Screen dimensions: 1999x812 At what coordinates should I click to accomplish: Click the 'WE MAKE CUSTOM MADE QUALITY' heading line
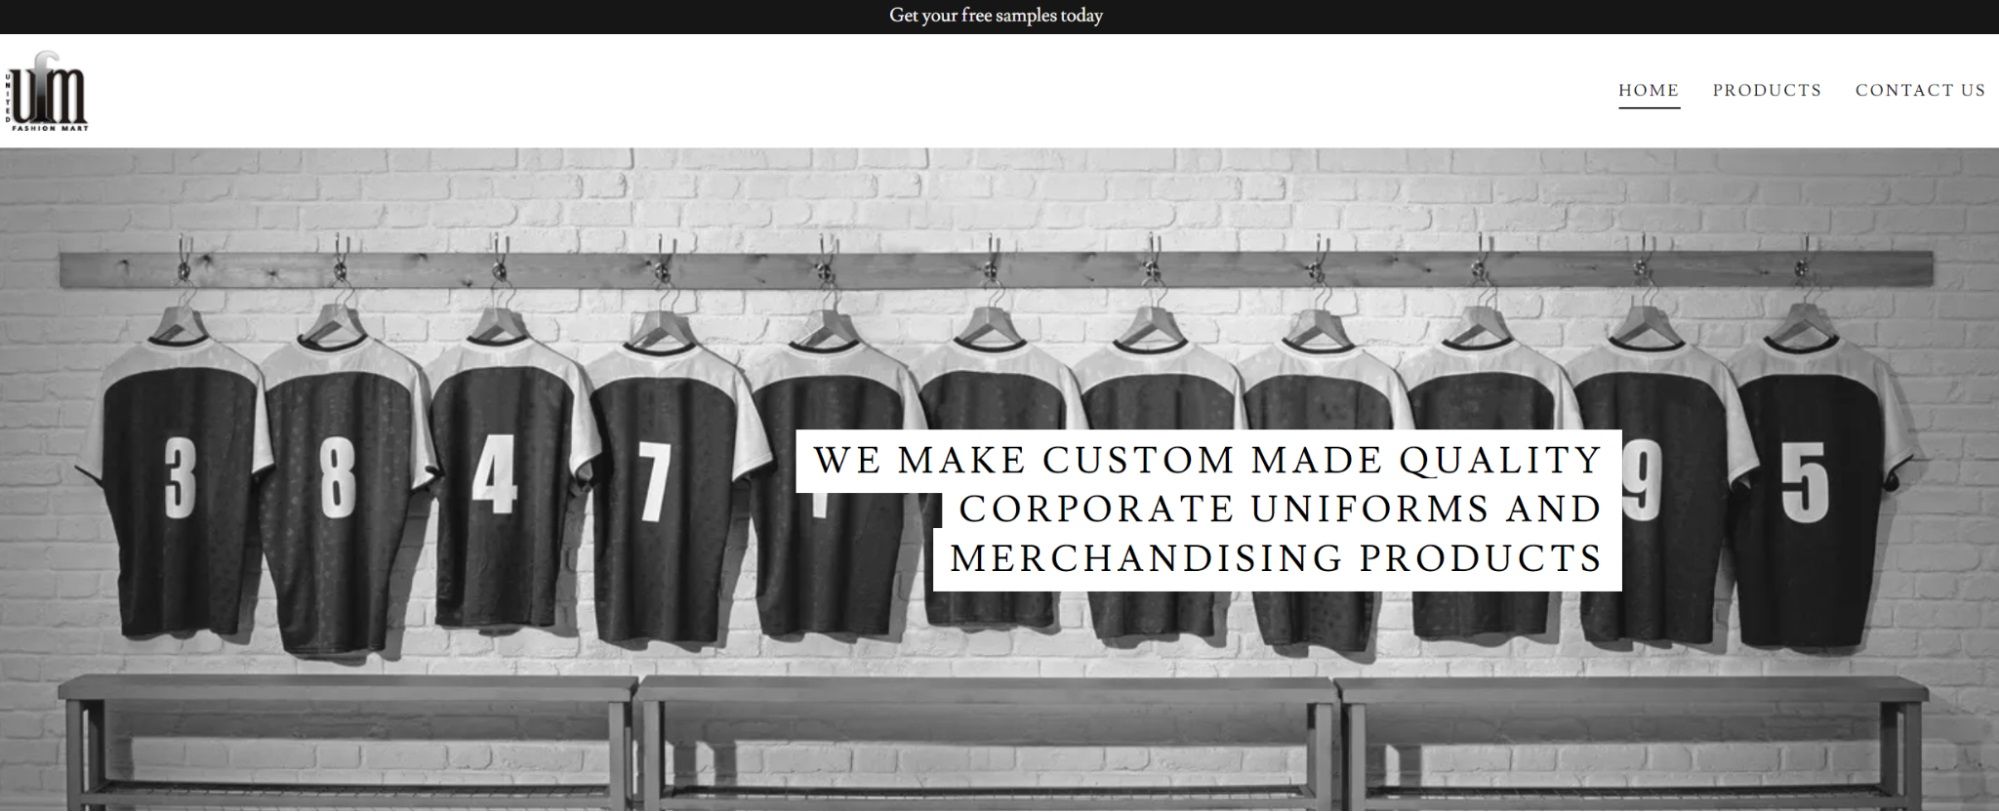1208,460
